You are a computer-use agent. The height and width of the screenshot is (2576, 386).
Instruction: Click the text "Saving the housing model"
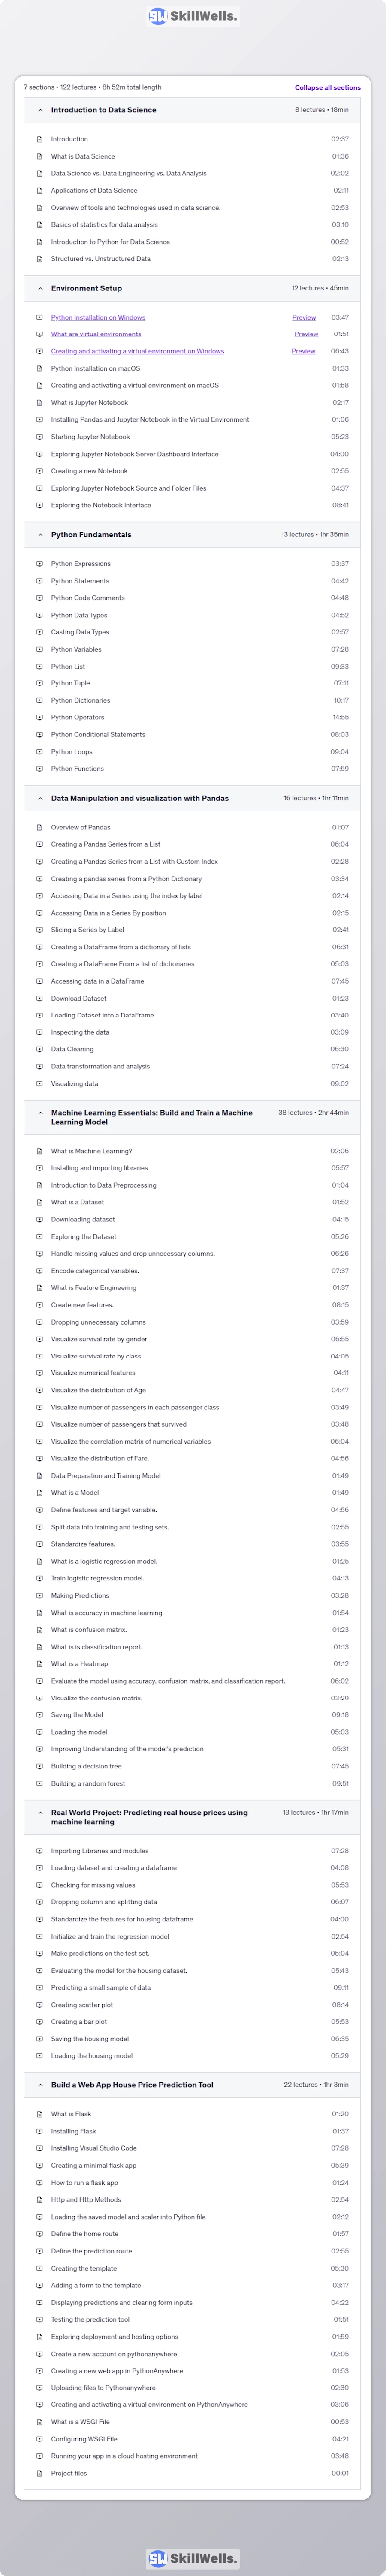click(90, 2039)
